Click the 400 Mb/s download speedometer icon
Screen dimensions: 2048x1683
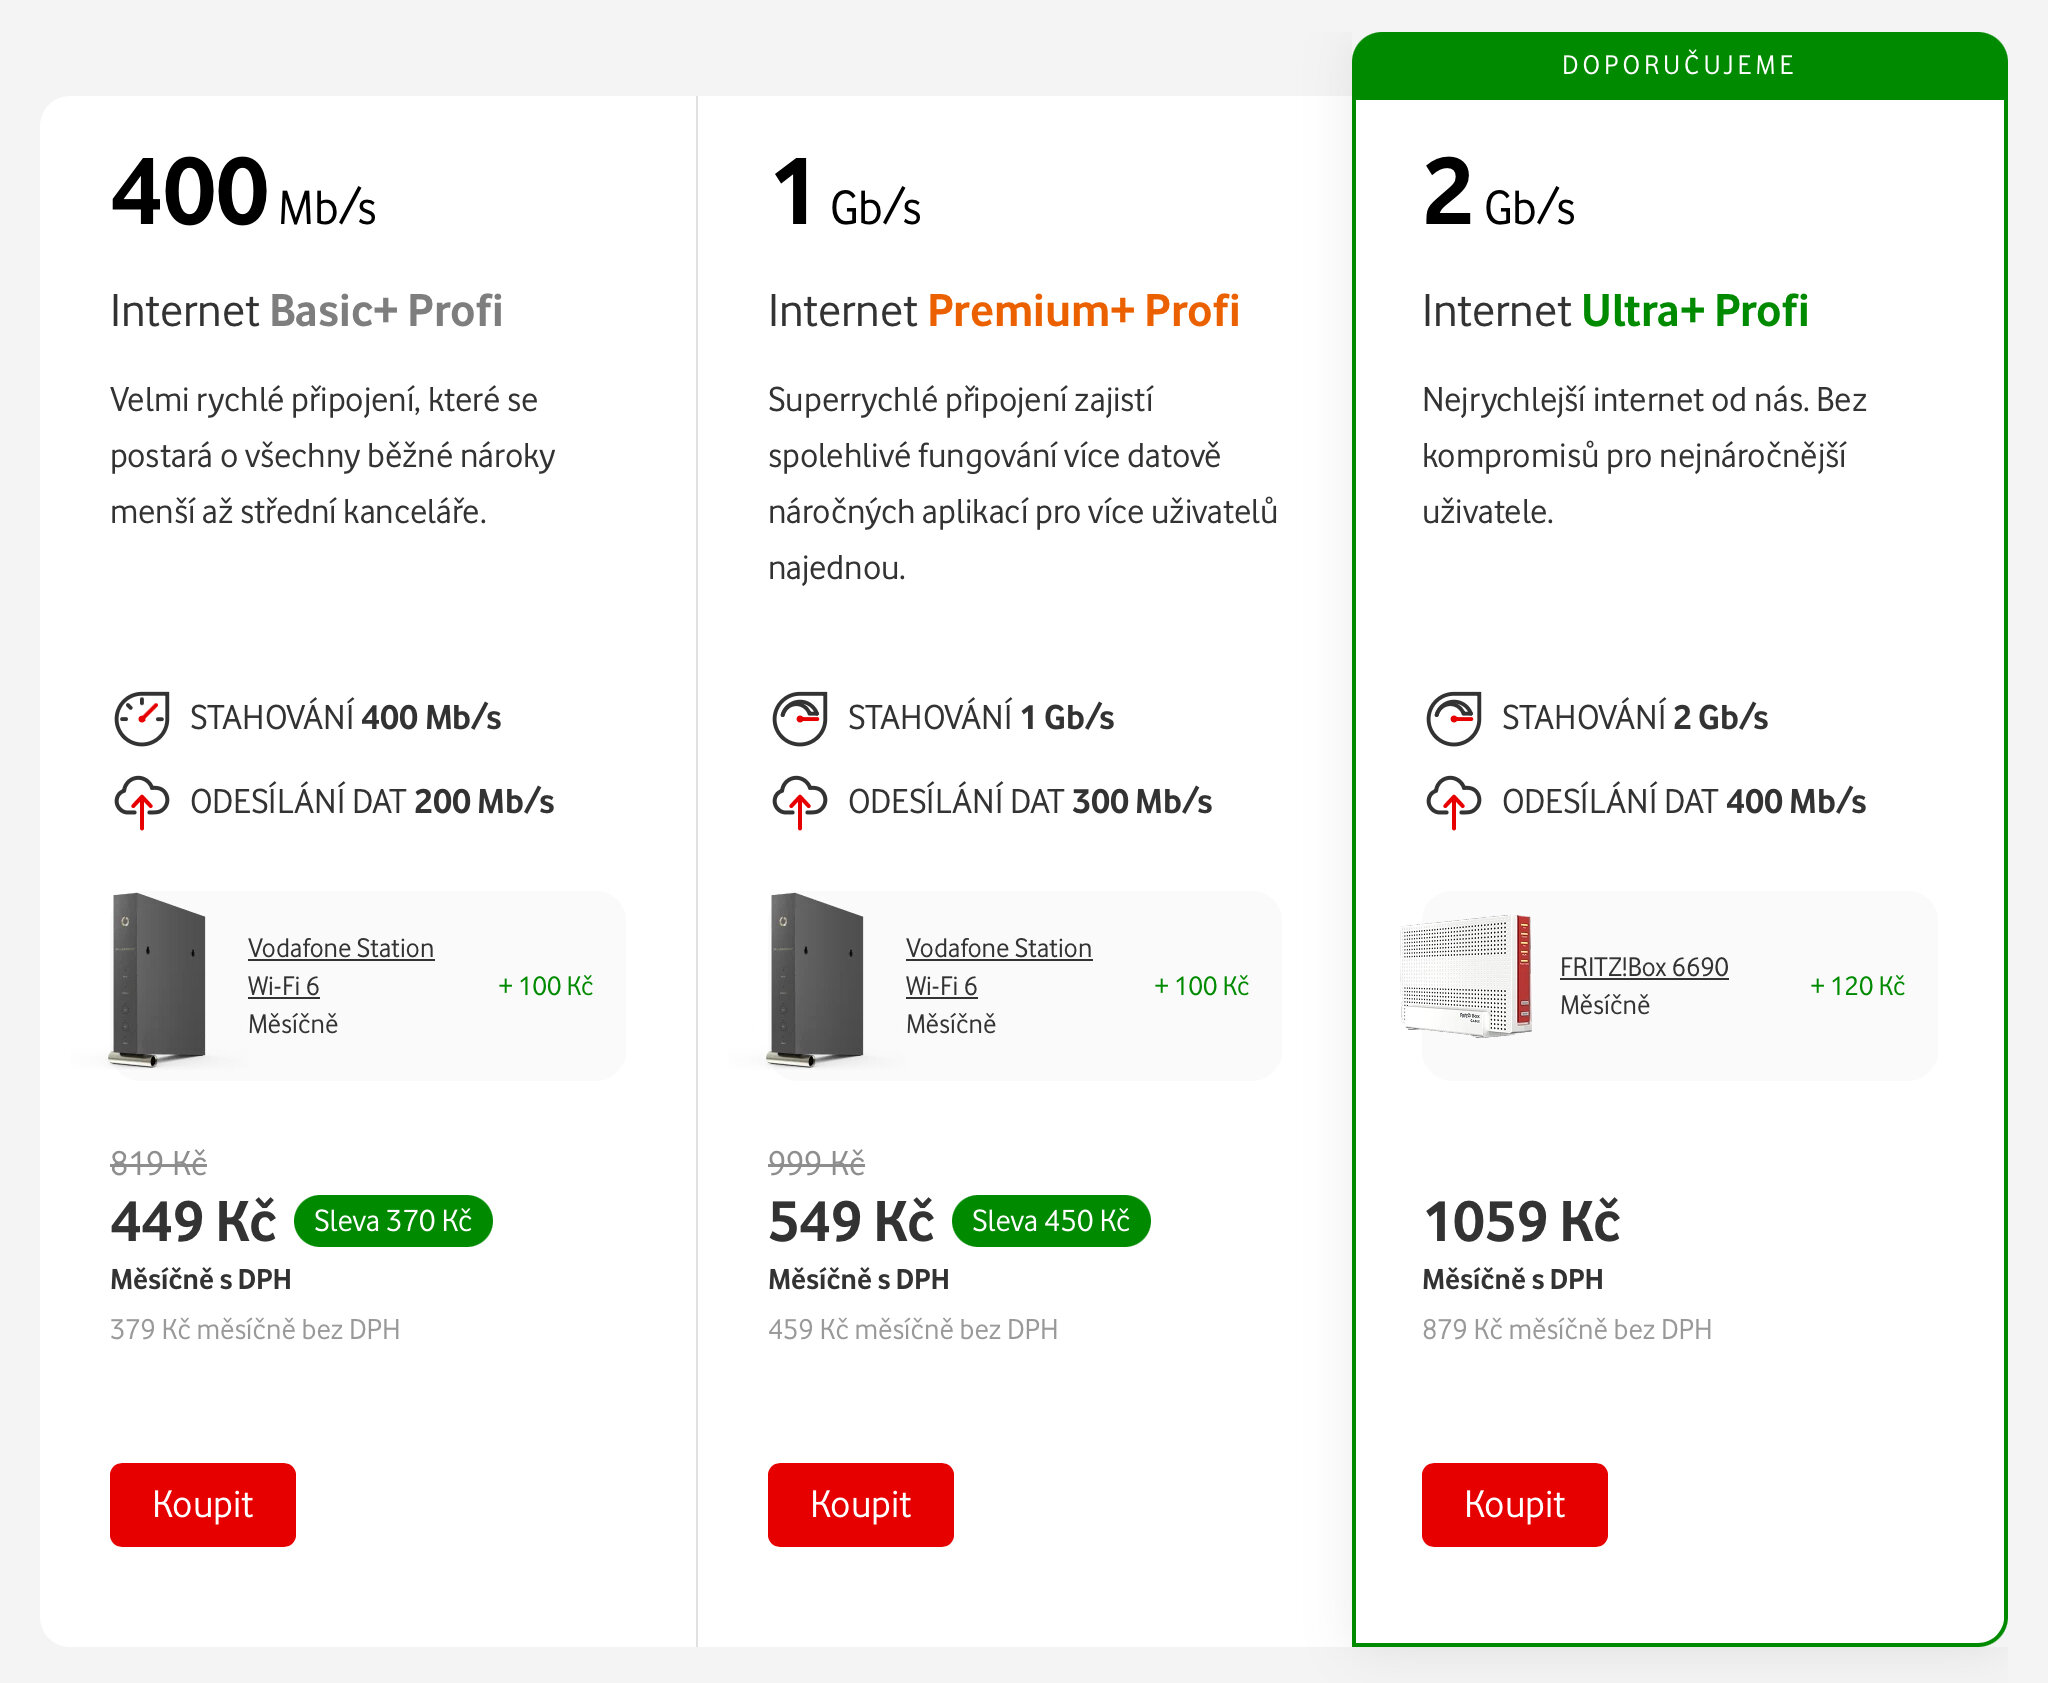tap(141, 718)
